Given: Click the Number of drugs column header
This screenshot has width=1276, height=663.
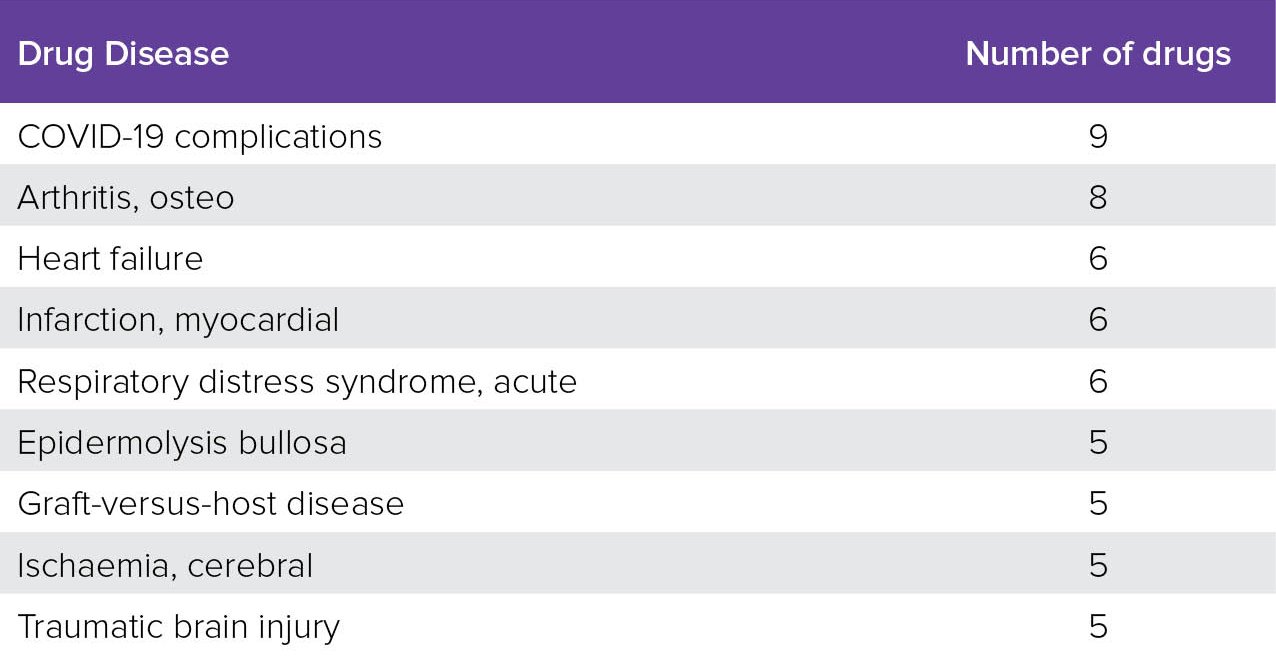Looking at the screenshot, I should [1098, 53].
